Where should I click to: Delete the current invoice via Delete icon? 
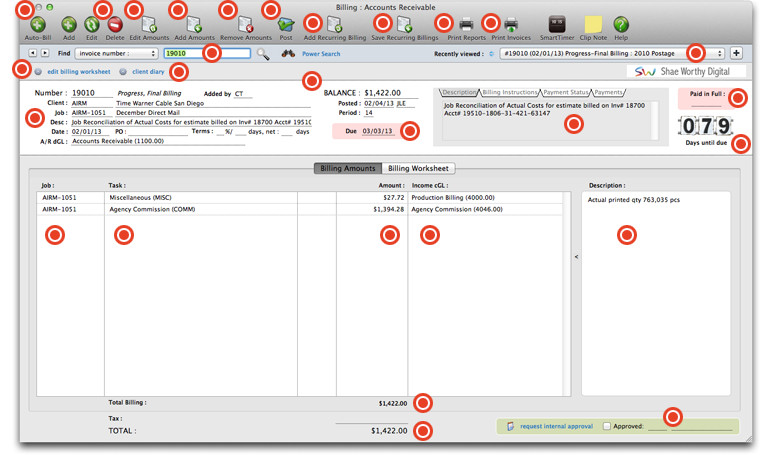115,25
